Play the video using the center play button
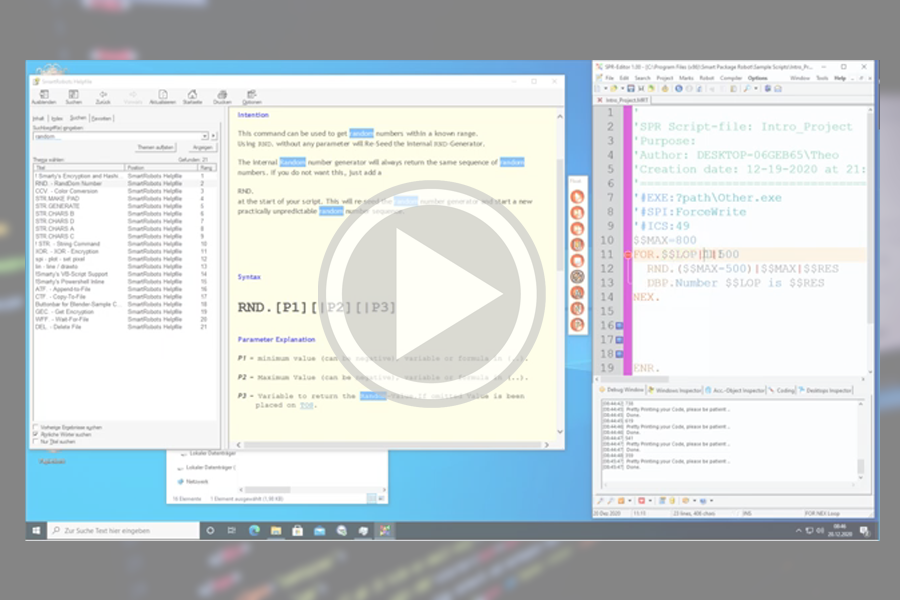Screen dimensions: 900x600 (x=449, y=299)
